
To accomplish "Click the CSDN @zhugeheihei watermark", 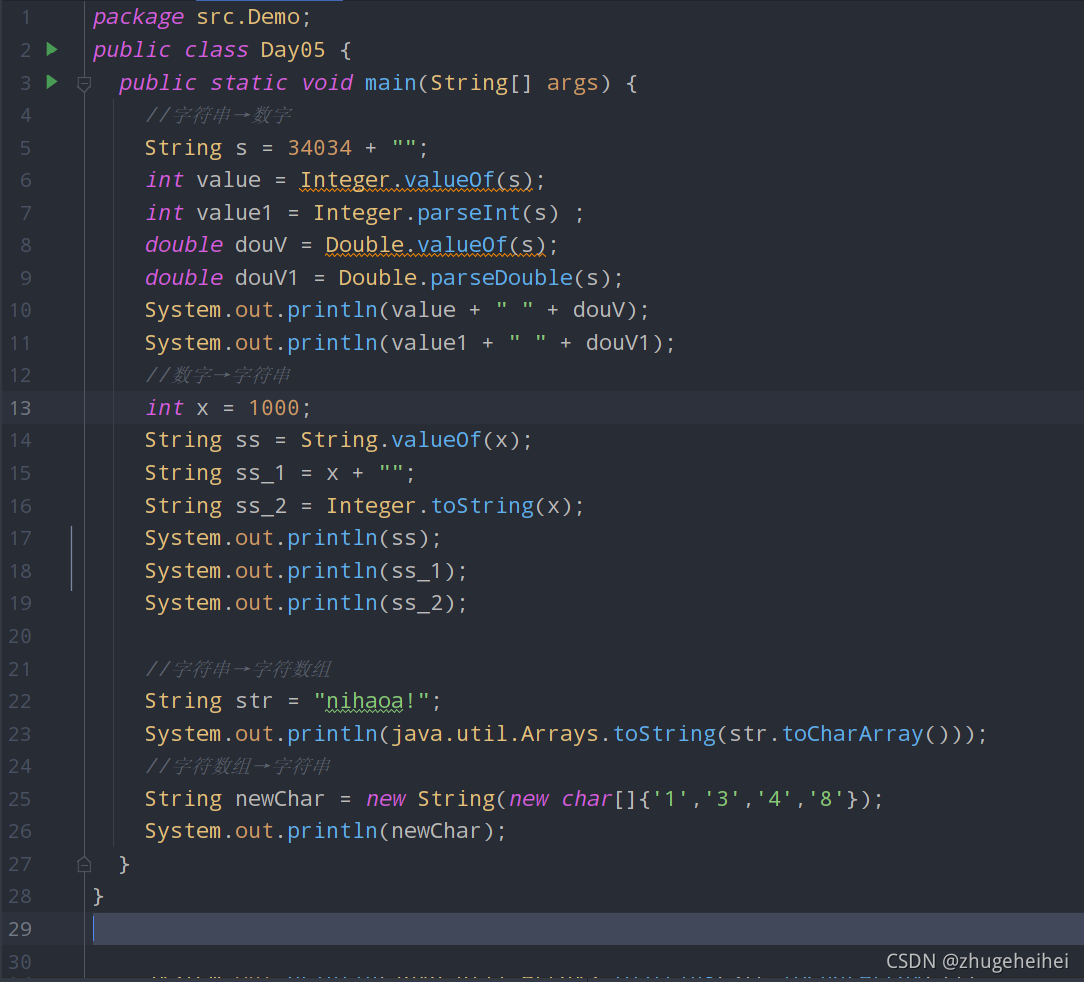I will click(x=977, y=961).
